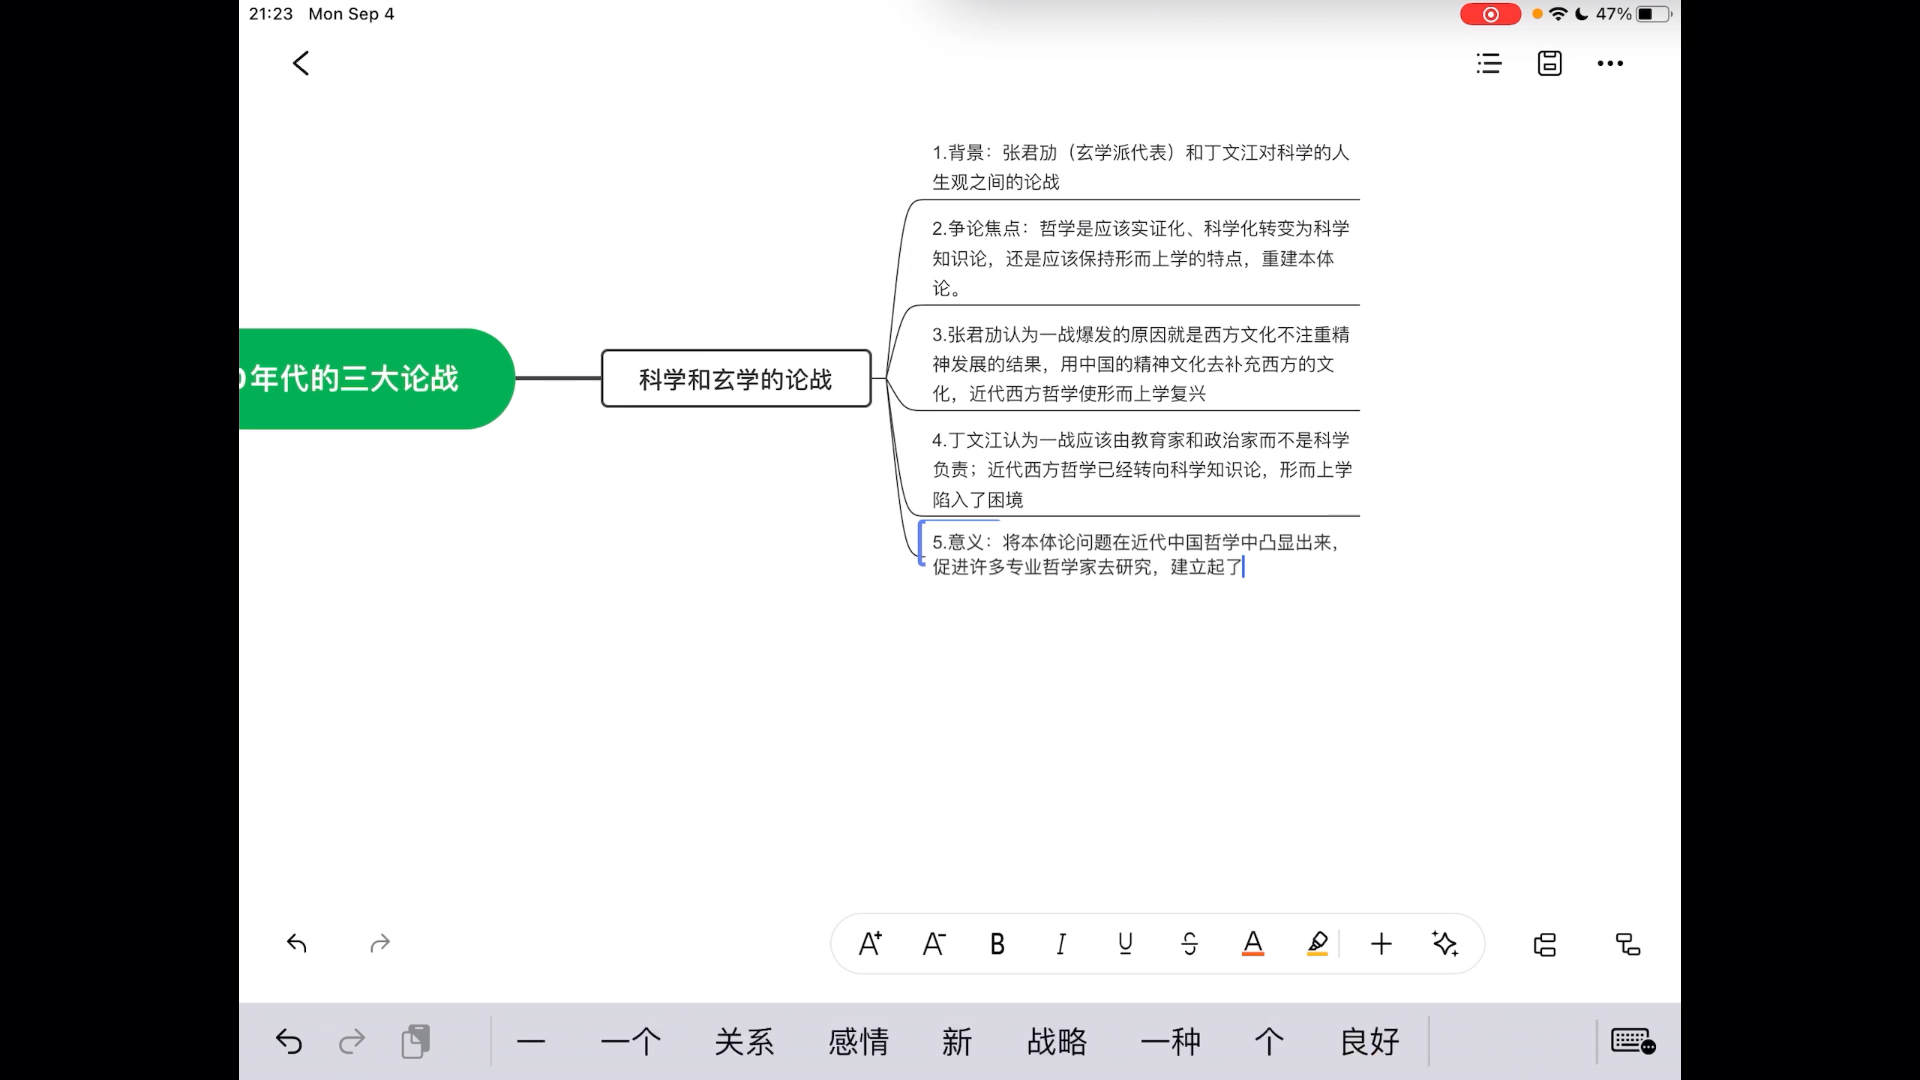The image size is (1920, 1080).
Task: Select node 2.争论焦点
Action: (1141, 258)
